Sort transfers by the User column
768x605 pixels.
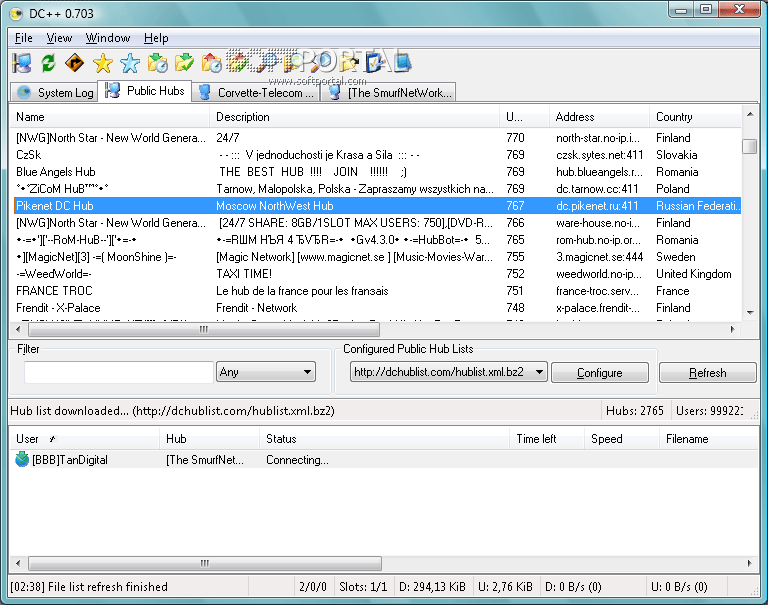(85, 438)
